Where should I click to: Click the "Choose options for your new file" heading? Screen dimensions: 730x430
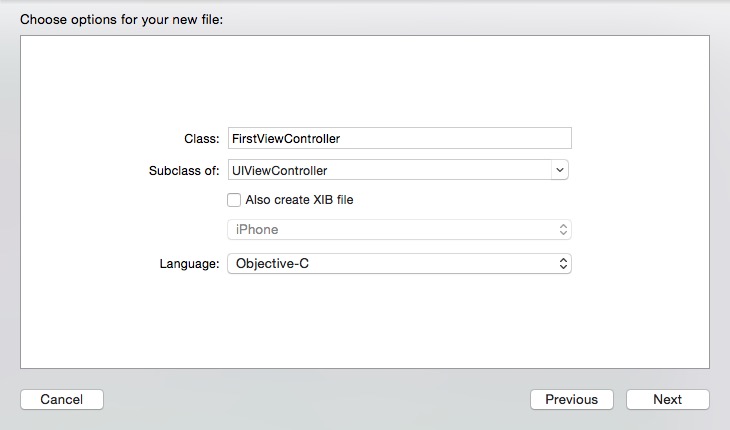pos(122,19)
